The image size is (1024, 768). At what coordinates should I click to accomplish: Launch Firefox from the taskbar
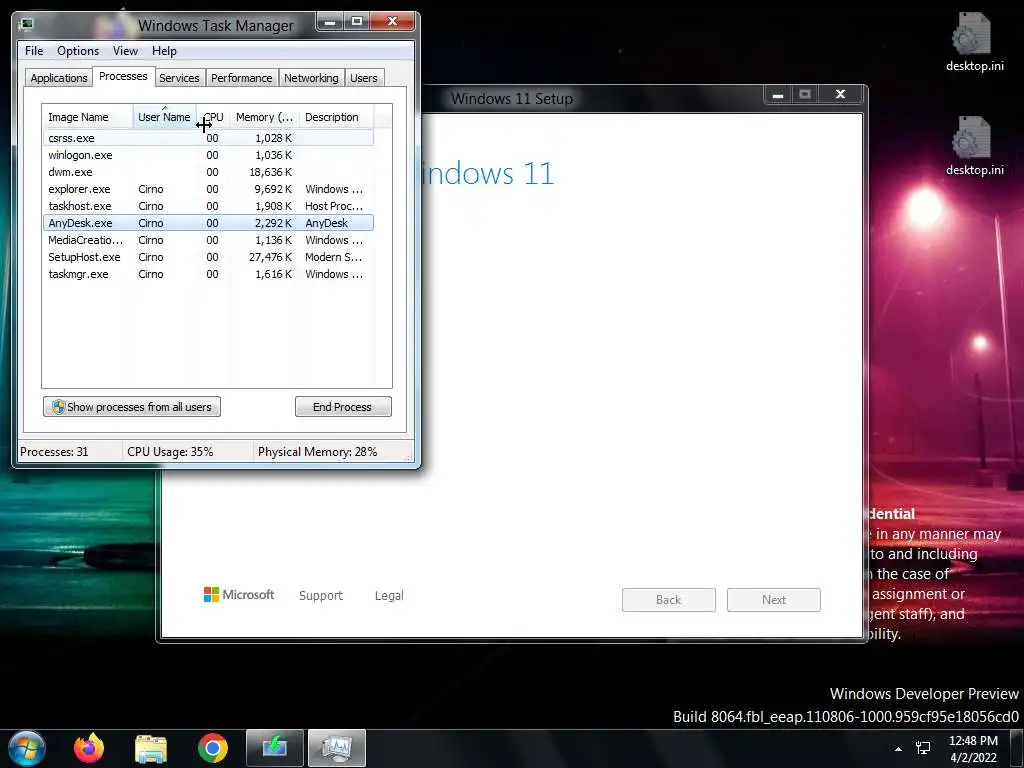coord(89,748)
